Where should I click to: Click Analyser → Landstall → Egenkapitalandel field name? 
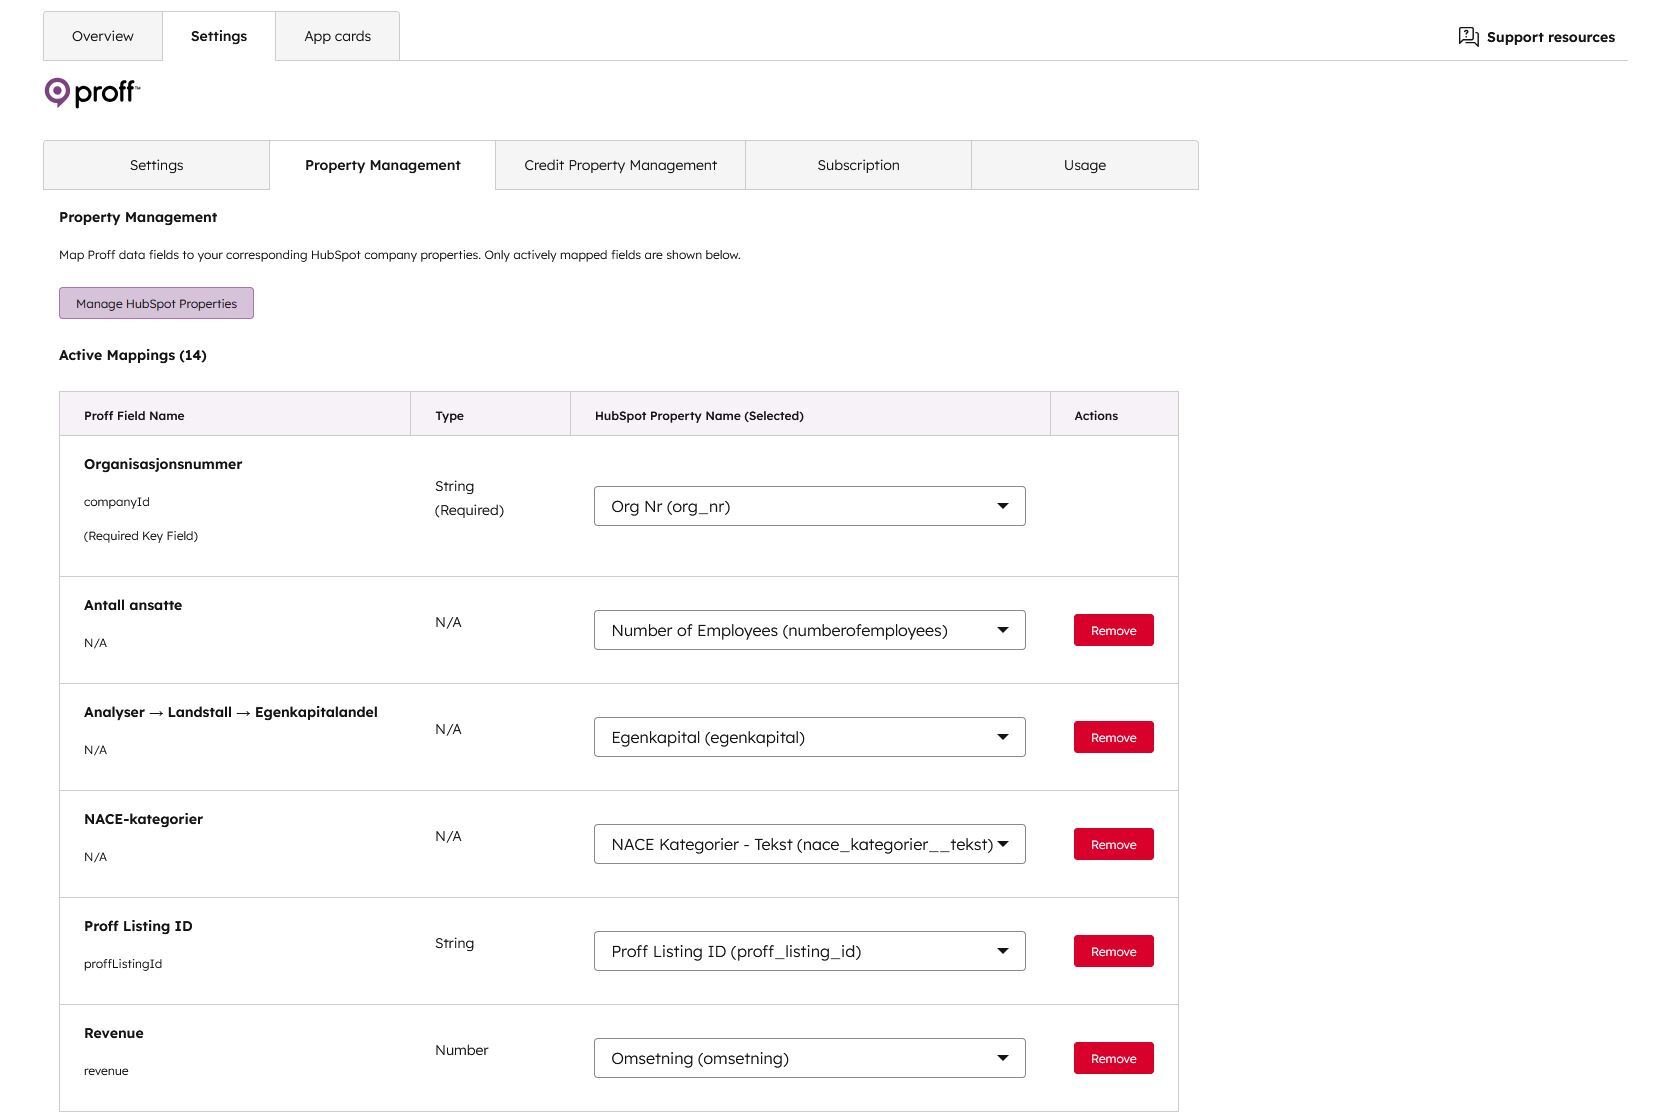coord(231,712)
